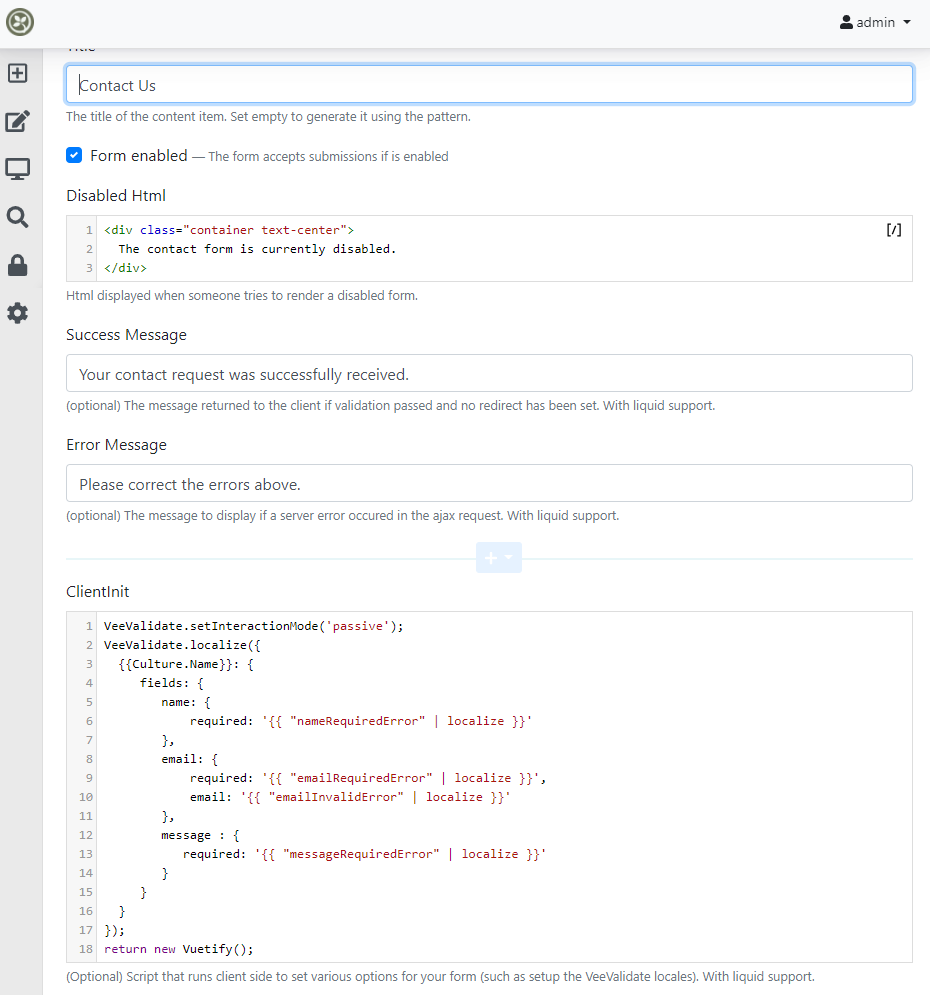Click into the Success Message input field
Screen dimensions: 930x995
(489, 374)
